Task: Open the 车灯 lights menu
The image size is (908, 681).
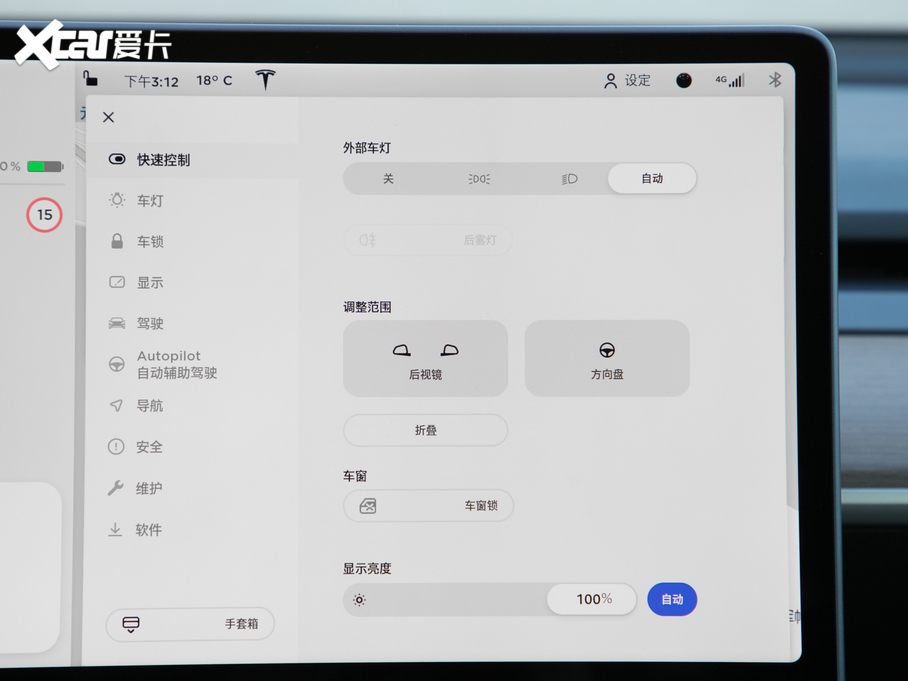Action: click(x=150, y=201)
